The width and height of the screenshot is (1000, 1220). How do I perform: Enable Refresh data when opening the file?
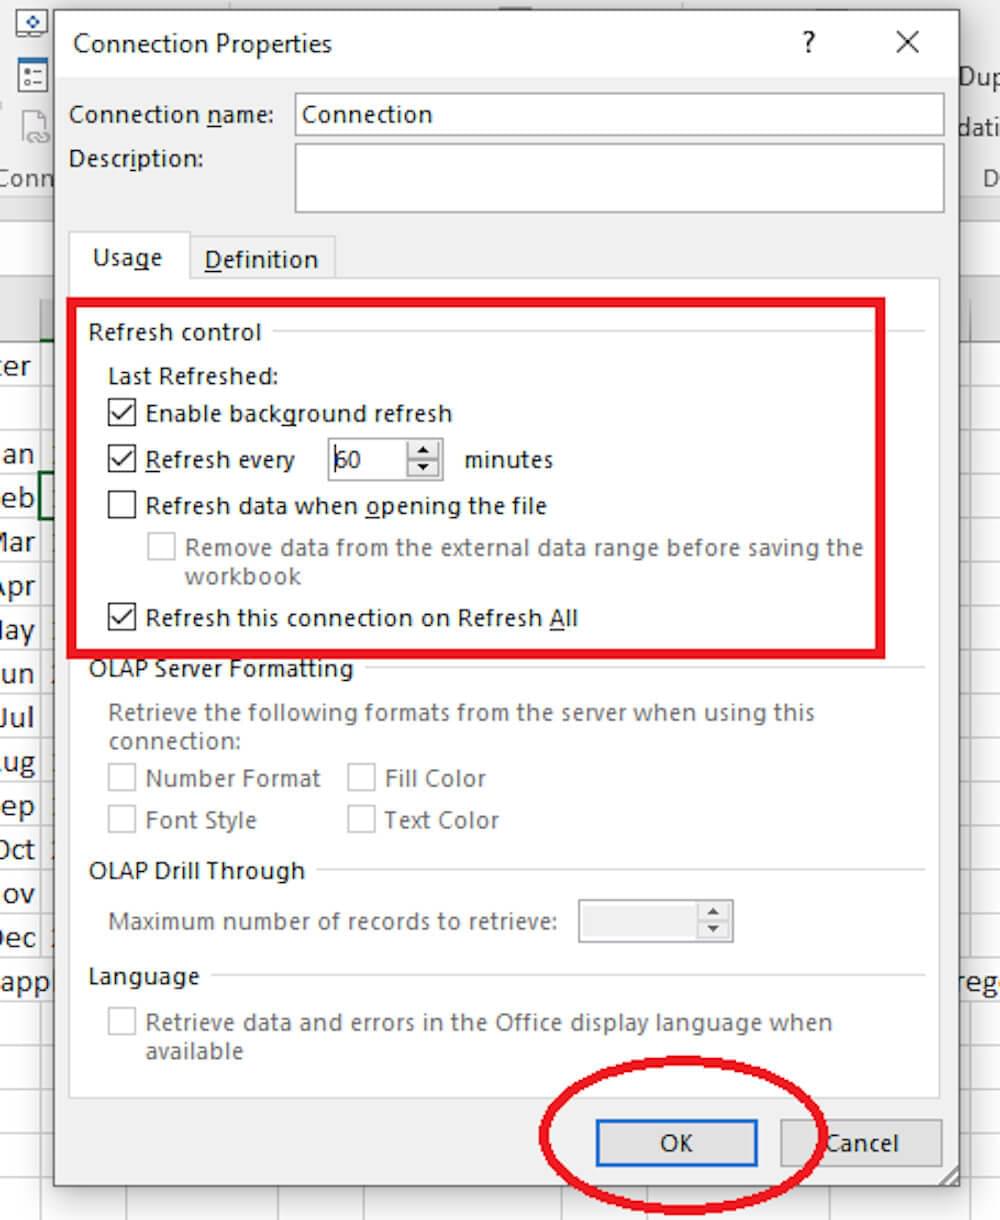click(x=122, y=505)
